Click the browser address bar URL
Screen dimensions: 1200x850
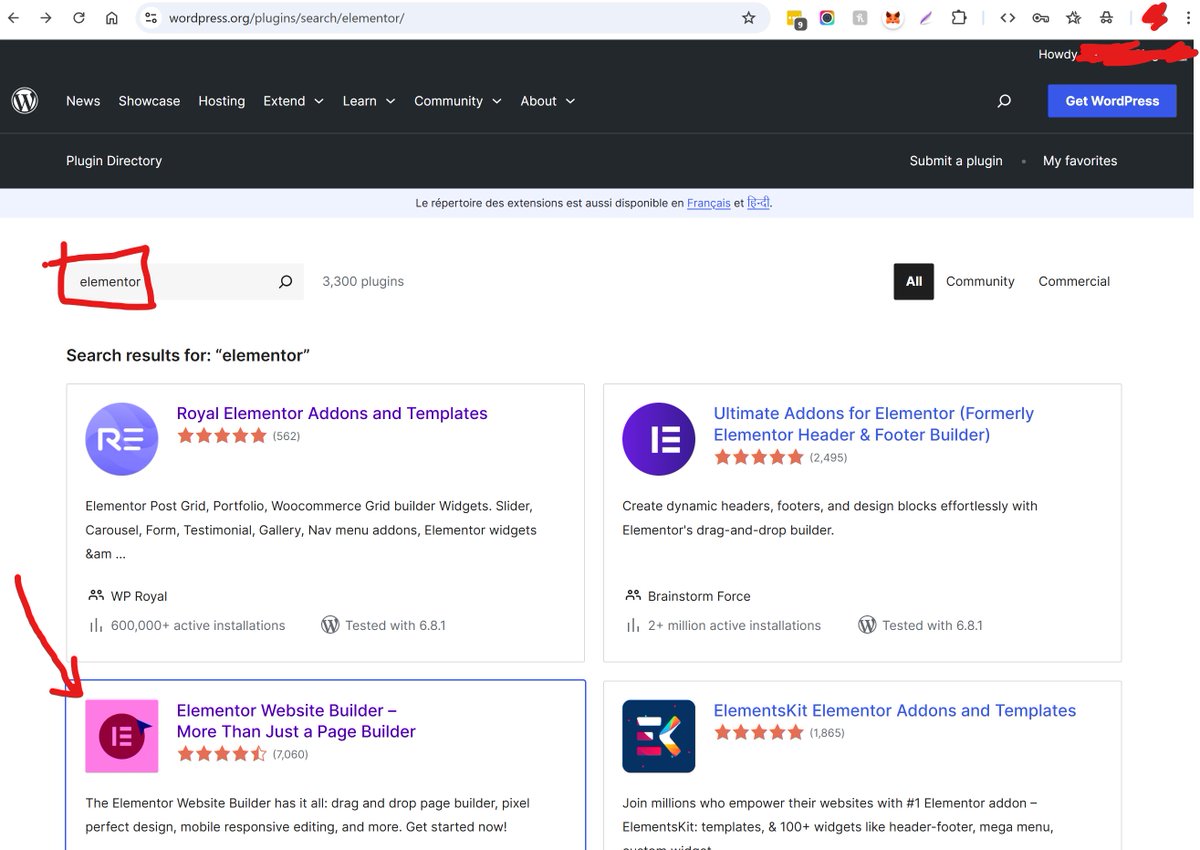coord(286,18)
